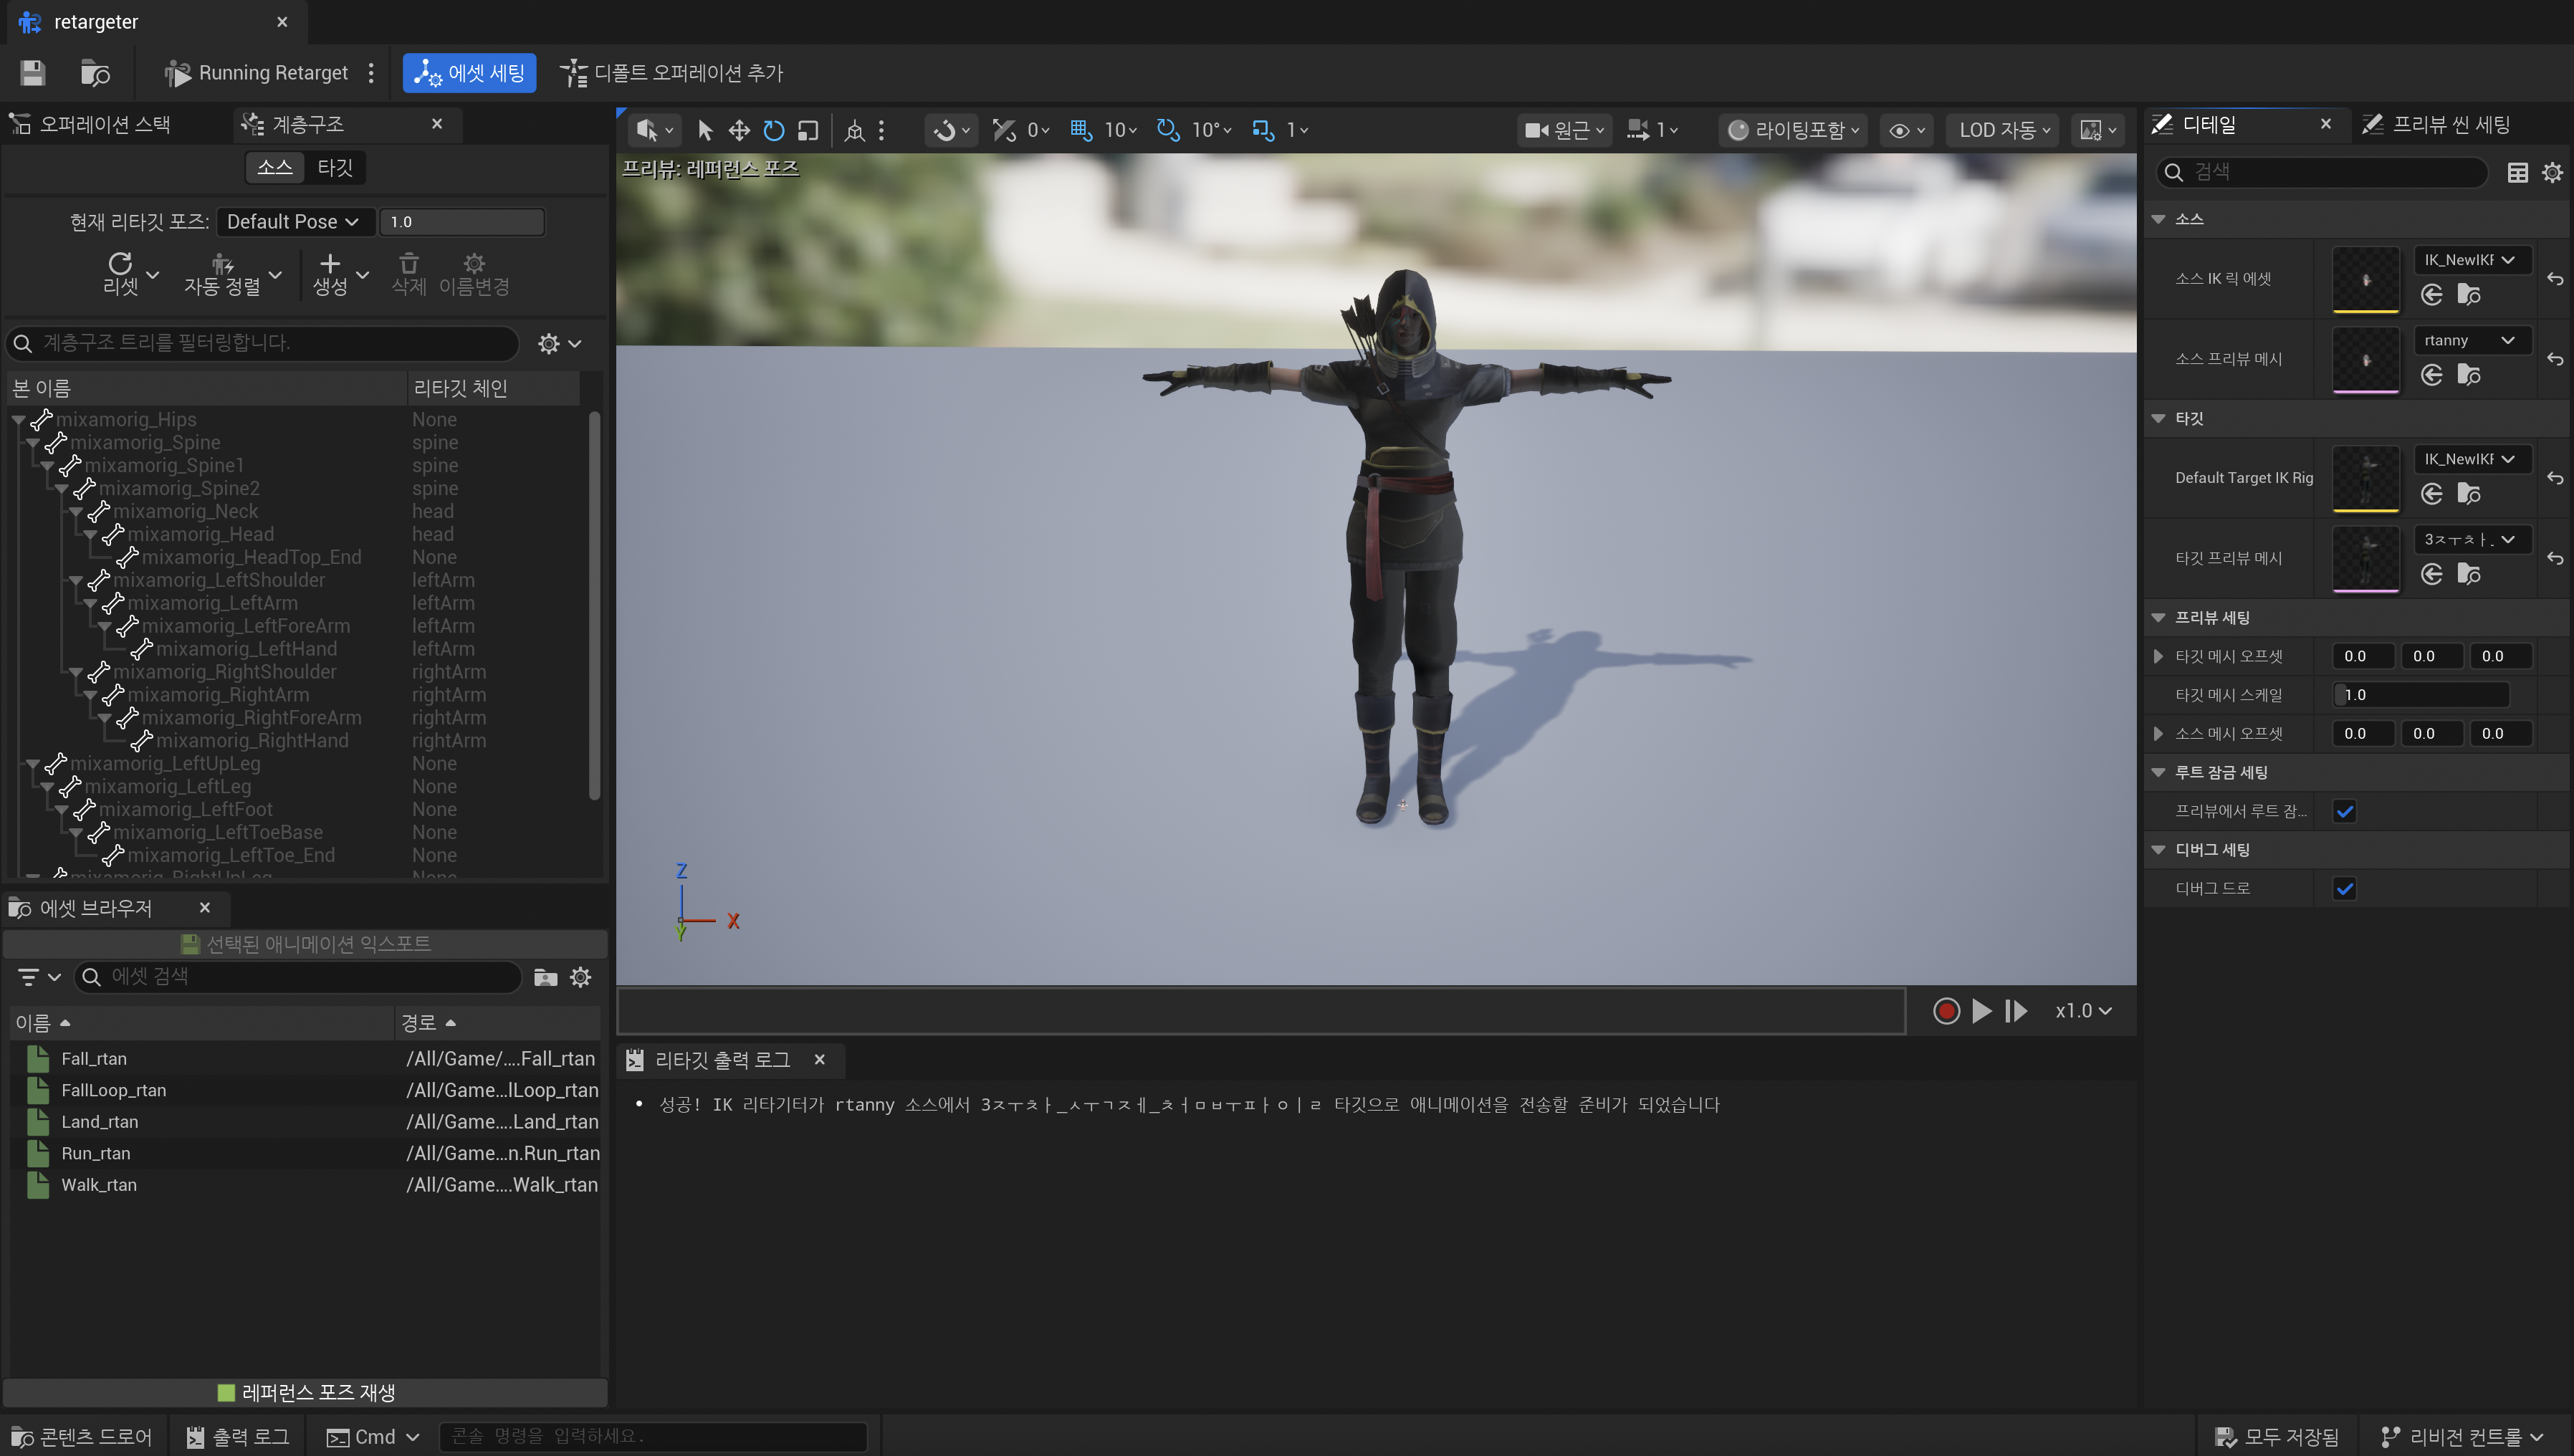The image size is (2574, 1456).
Task: Open the viewport show flags eye menu
Action: coord(1906,130)
